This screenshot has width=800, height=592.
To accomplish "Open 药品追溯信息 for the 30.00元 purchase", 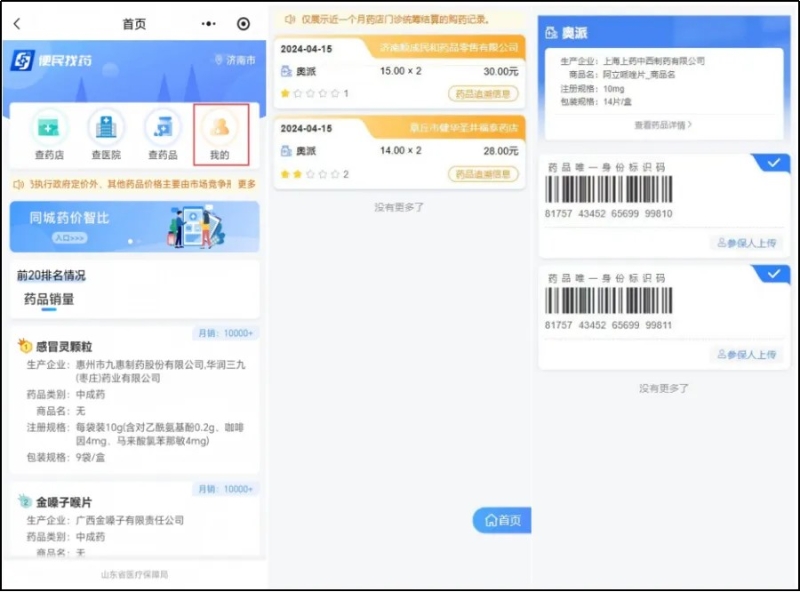I will [x=483, y=94].
